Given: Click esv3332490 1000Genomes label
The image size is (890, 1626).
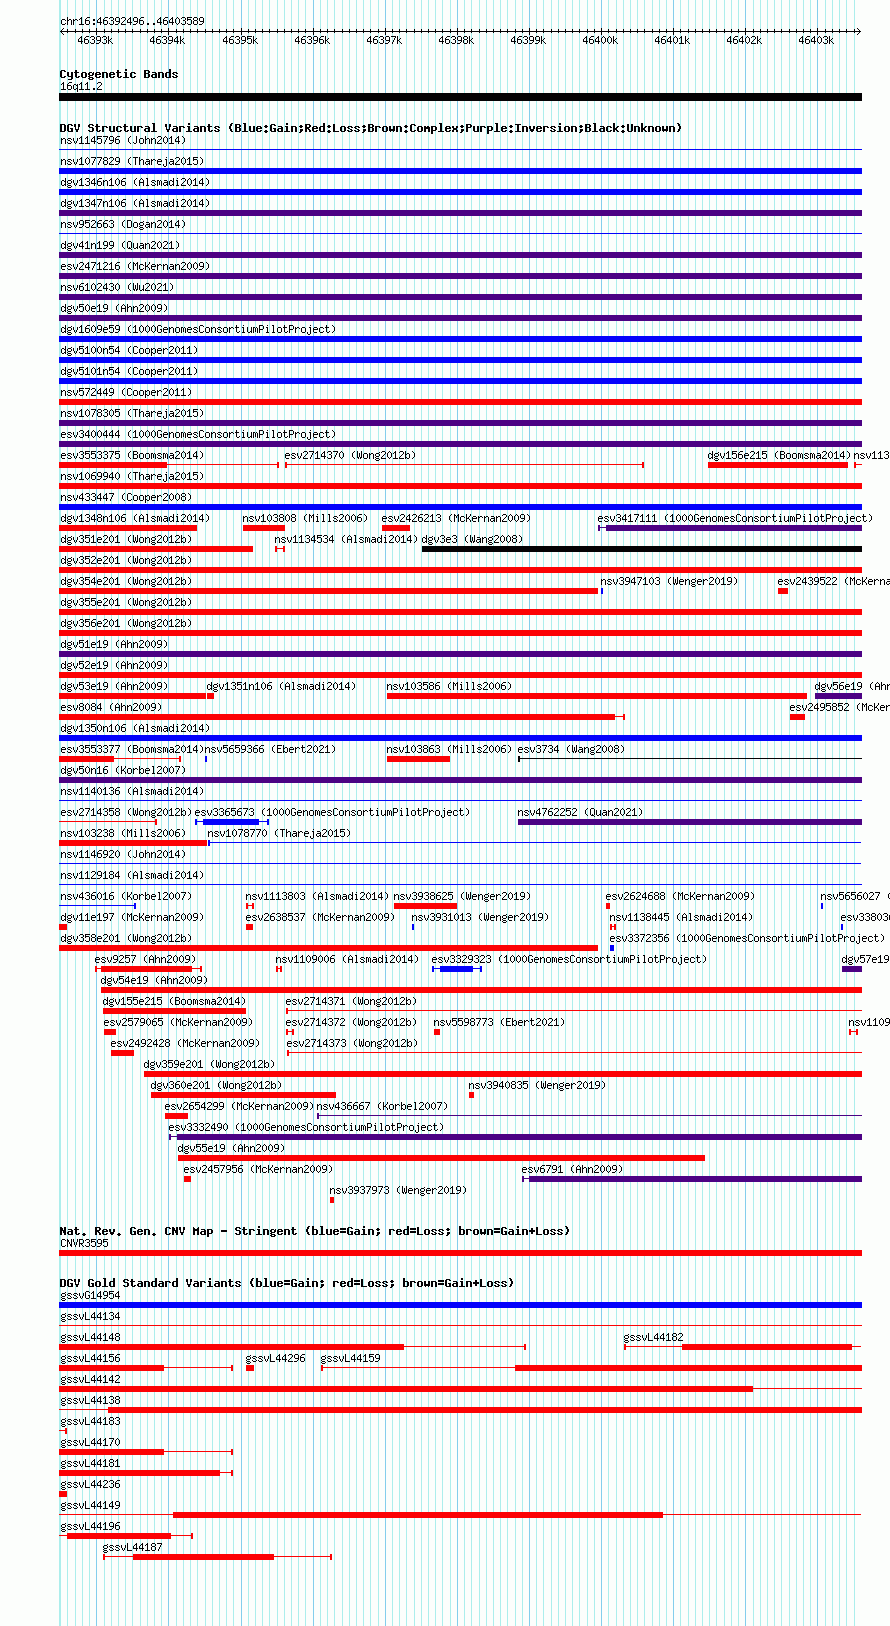Looking at the screenshot, I should (x=306, y=1127).
